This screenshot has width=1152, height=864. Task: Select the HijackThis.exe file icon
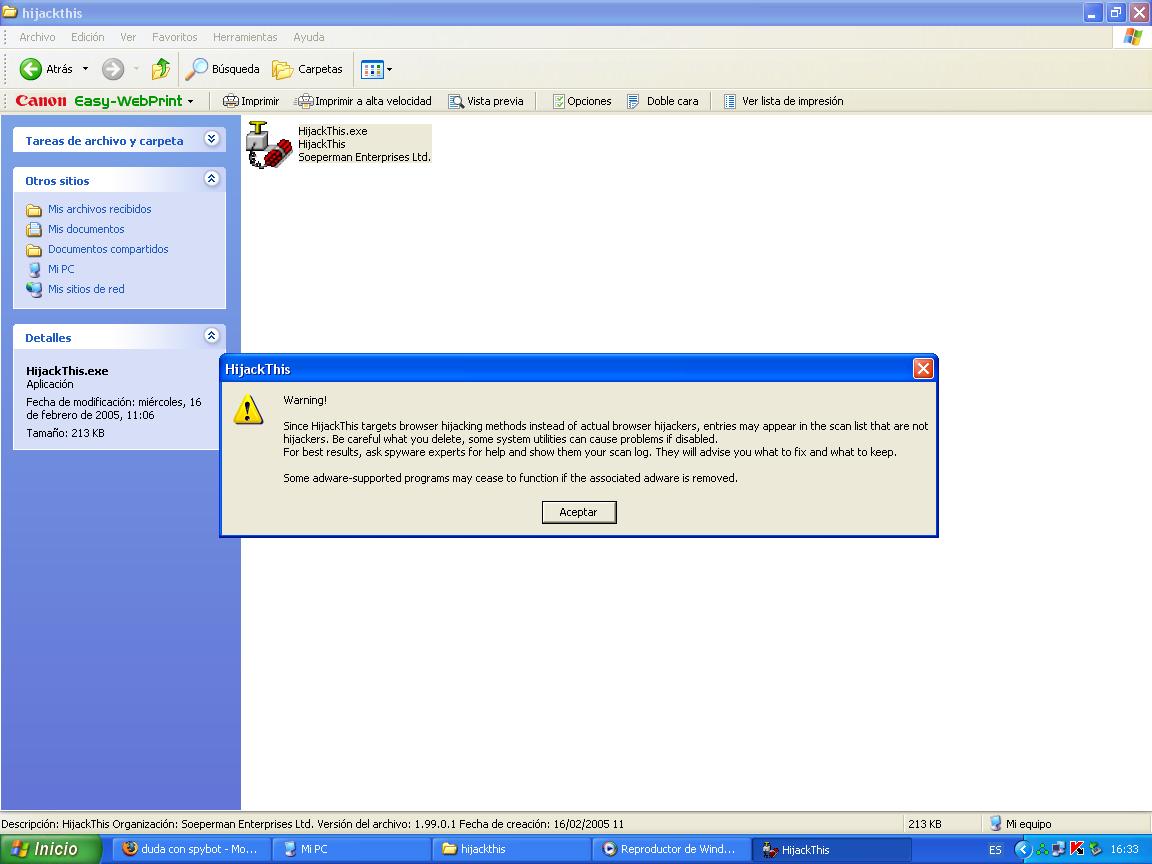pos(268,144)
